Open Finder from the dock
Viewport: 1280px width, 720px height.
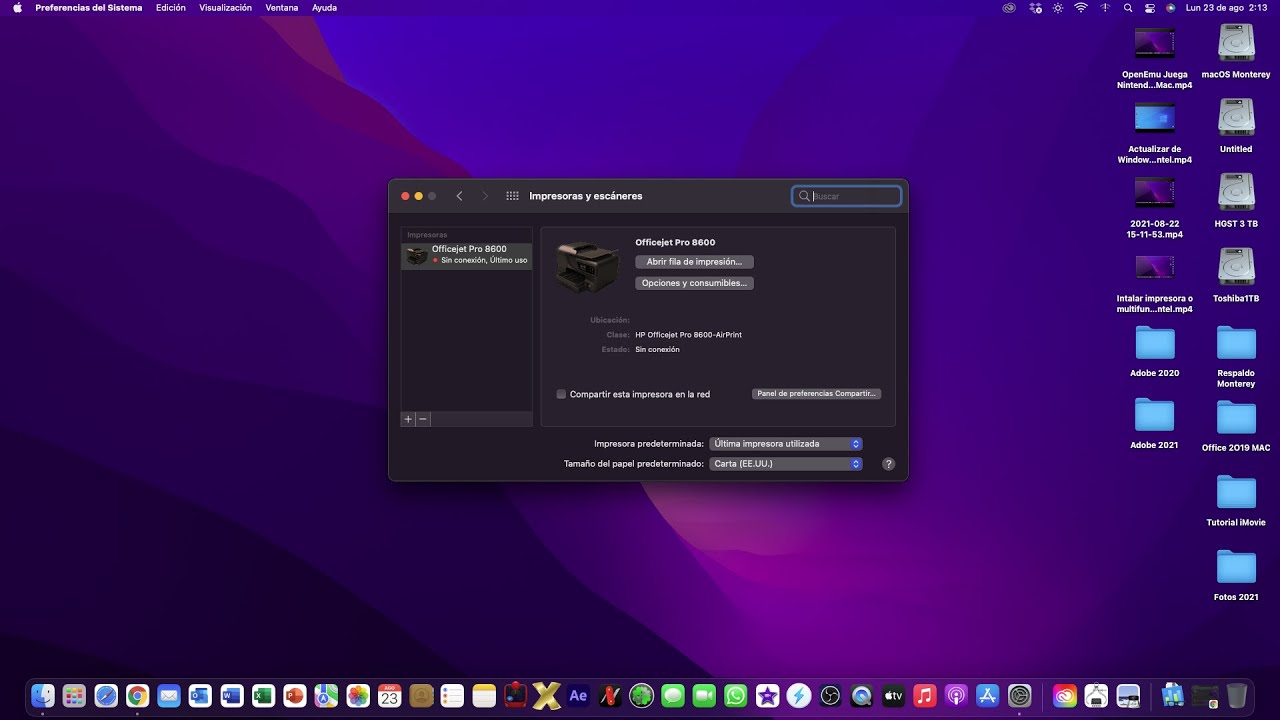coord(43,696)
